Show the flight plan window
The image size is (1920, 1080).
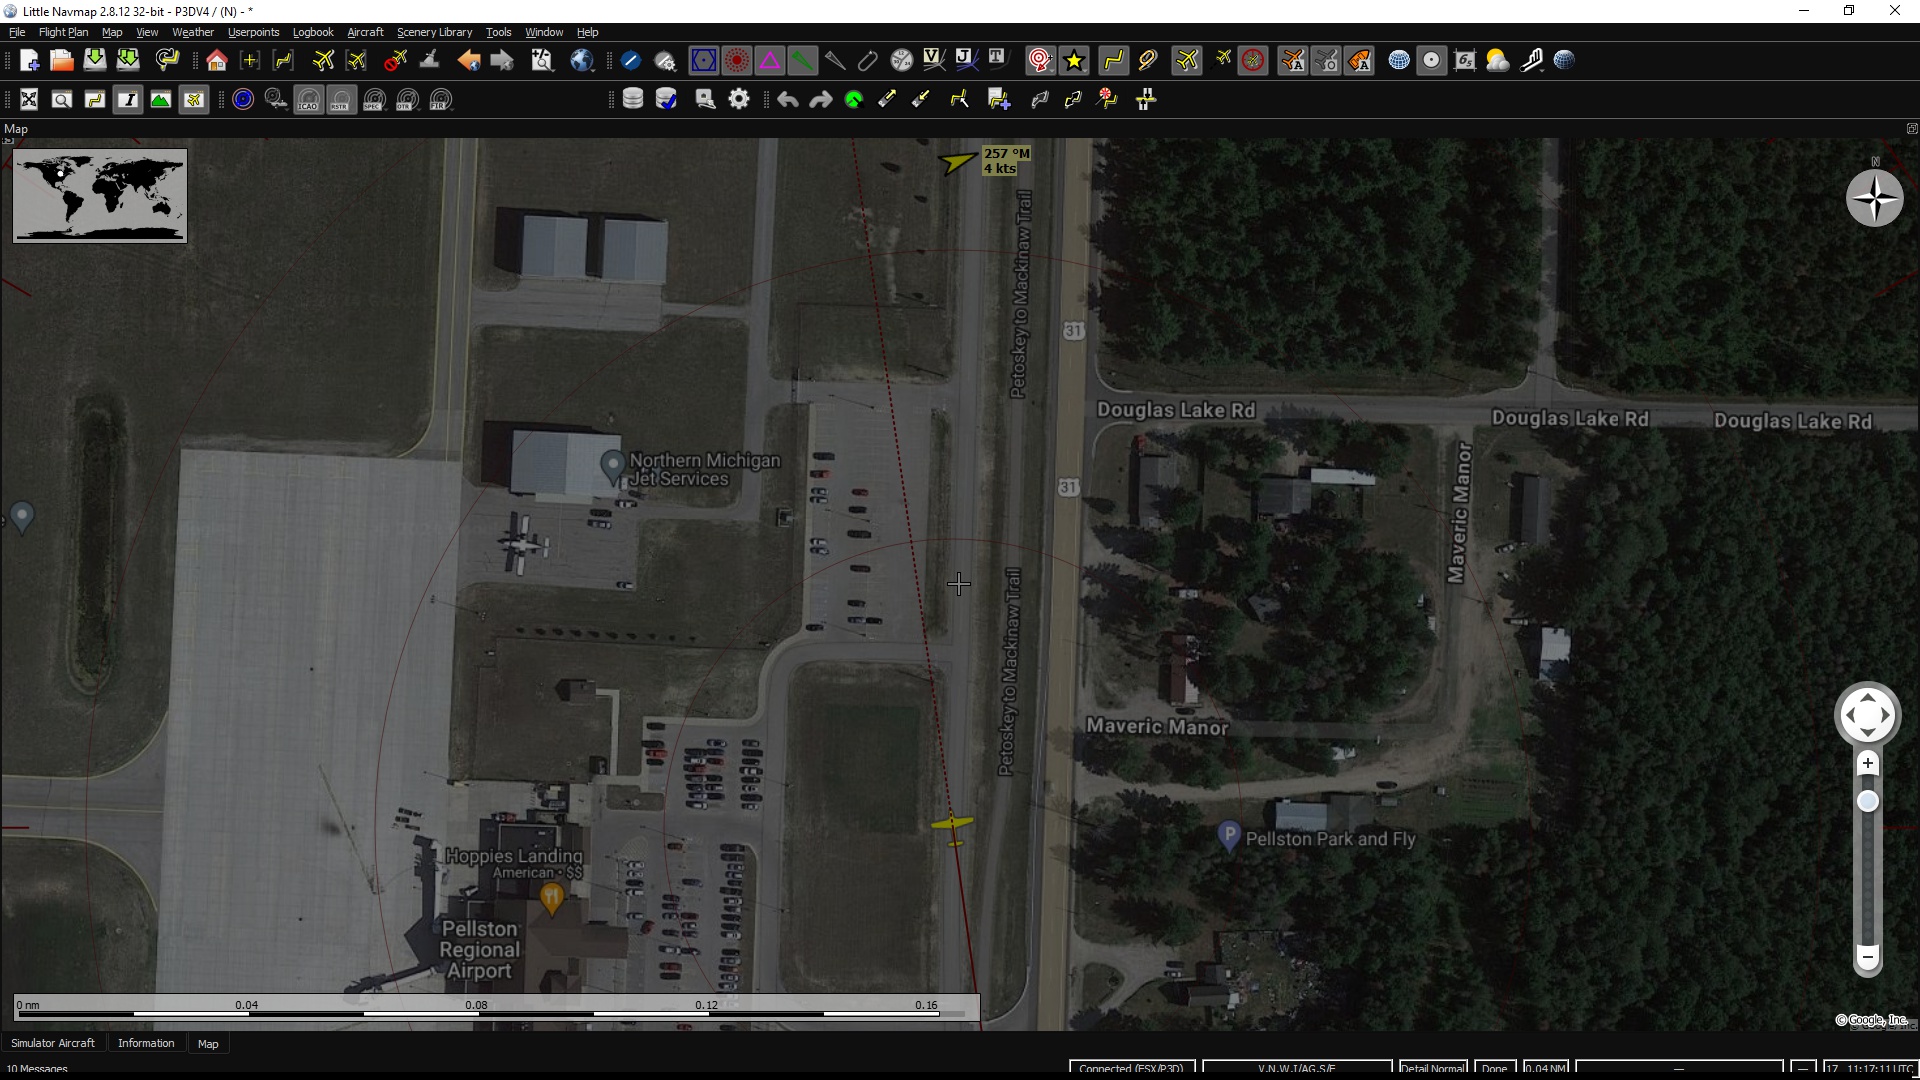coord(95,100)
